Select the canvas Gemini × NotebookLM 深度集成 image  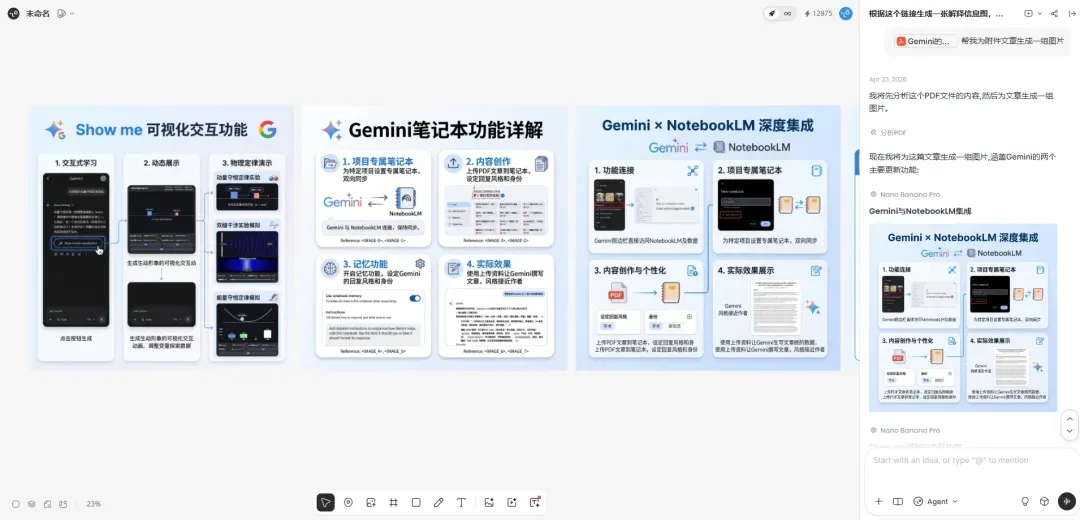[708, 238]
